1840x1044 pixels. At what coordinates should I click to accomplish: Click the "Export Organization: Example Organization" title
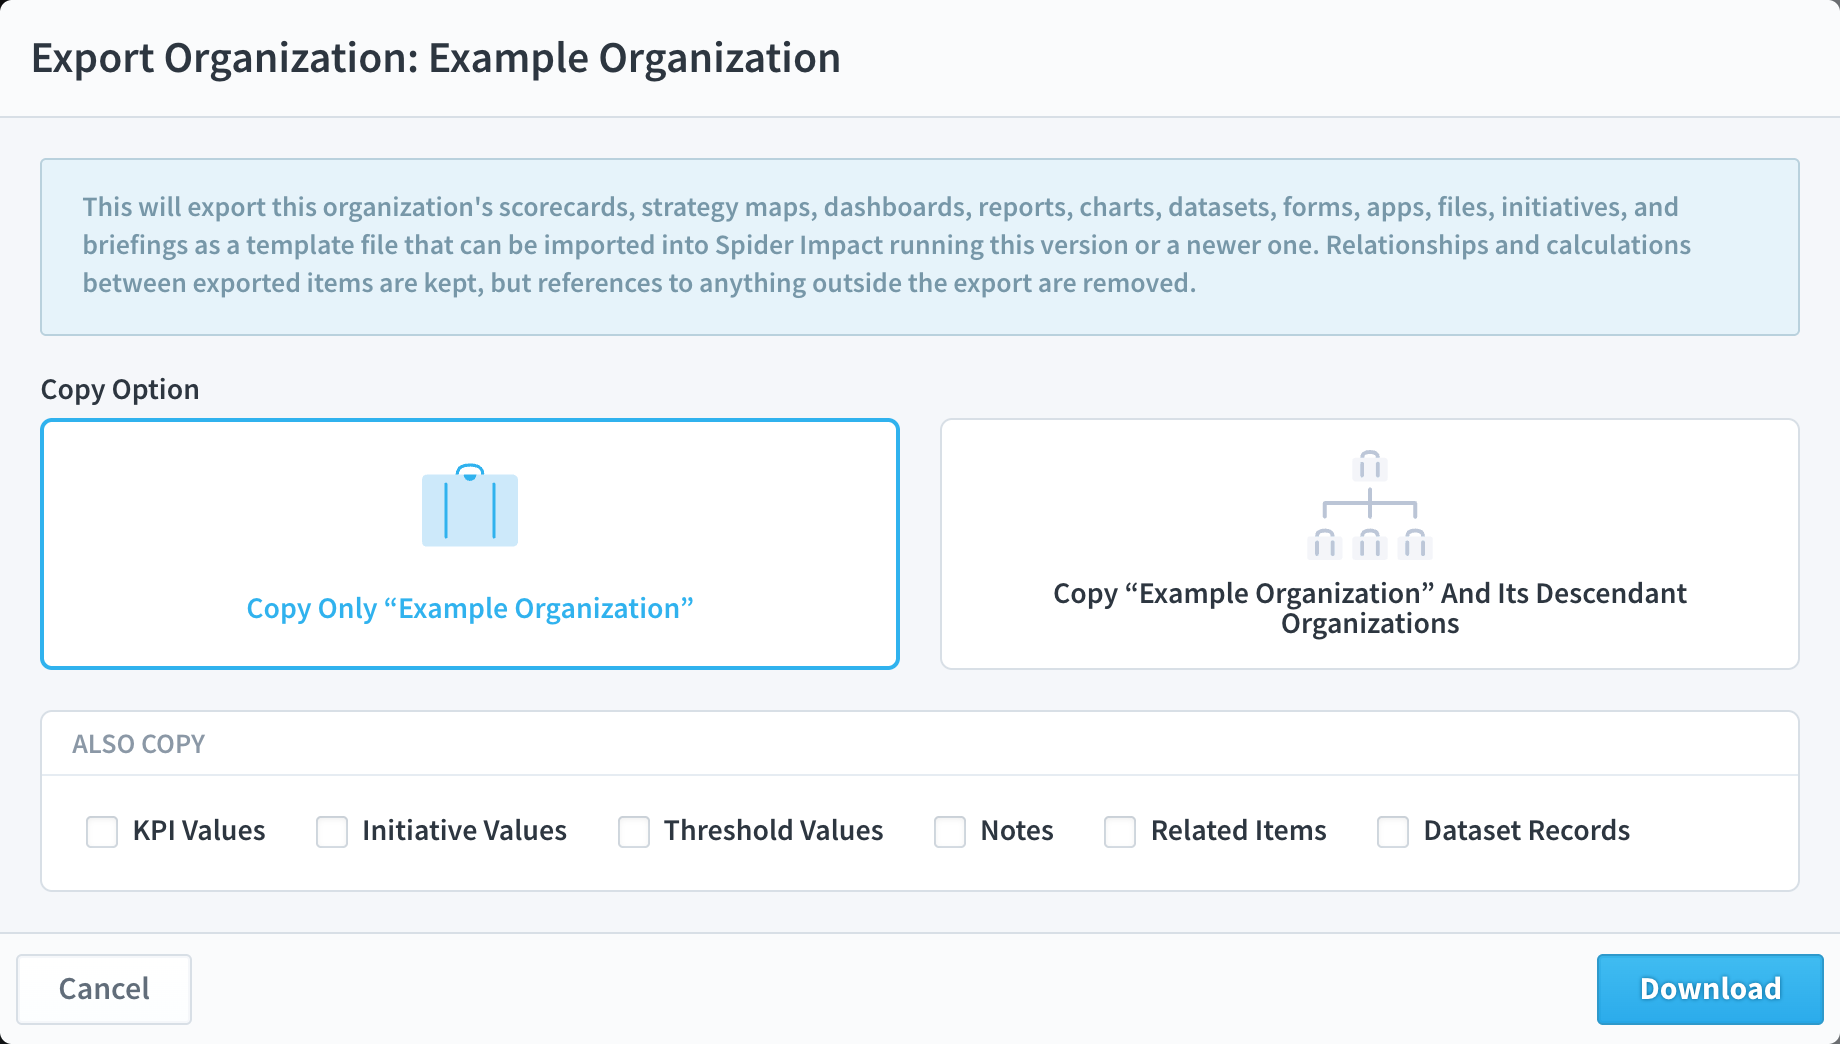[x=436, y=58]
